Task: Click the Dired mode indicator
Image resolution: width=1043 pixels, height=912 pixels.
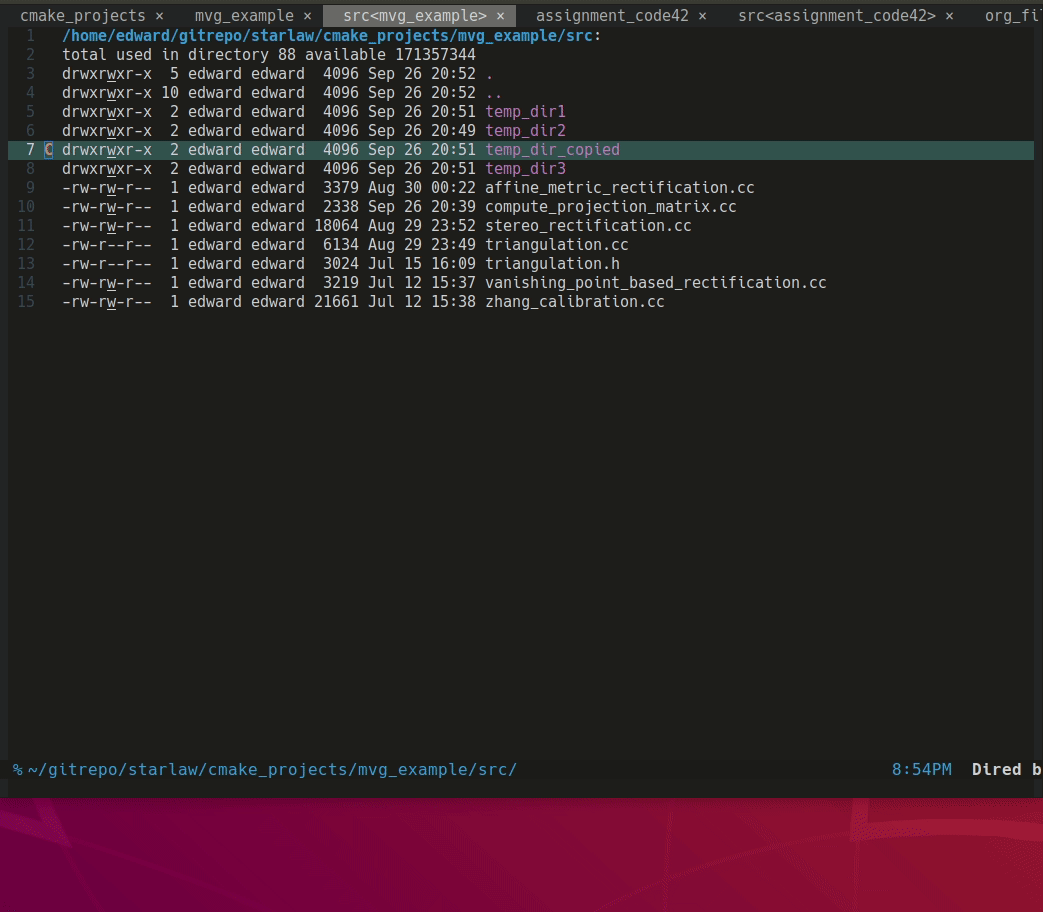Action: click(x=996, y=770)
